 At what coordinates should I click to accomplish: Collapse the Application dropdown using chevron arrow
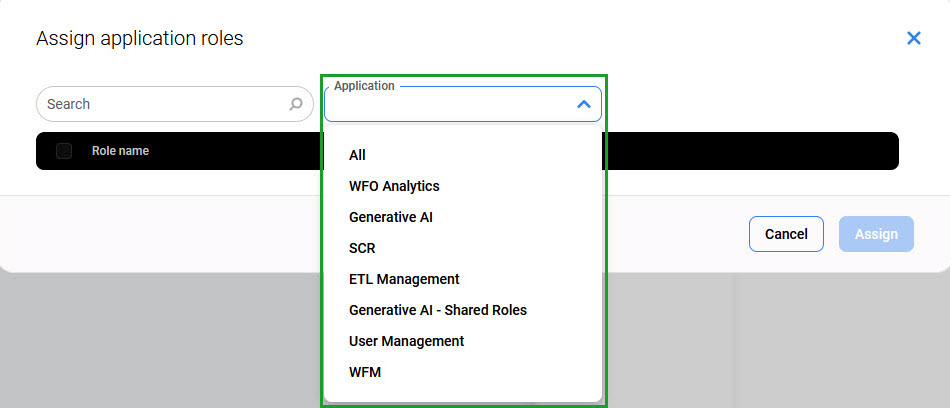coord(584,104)
